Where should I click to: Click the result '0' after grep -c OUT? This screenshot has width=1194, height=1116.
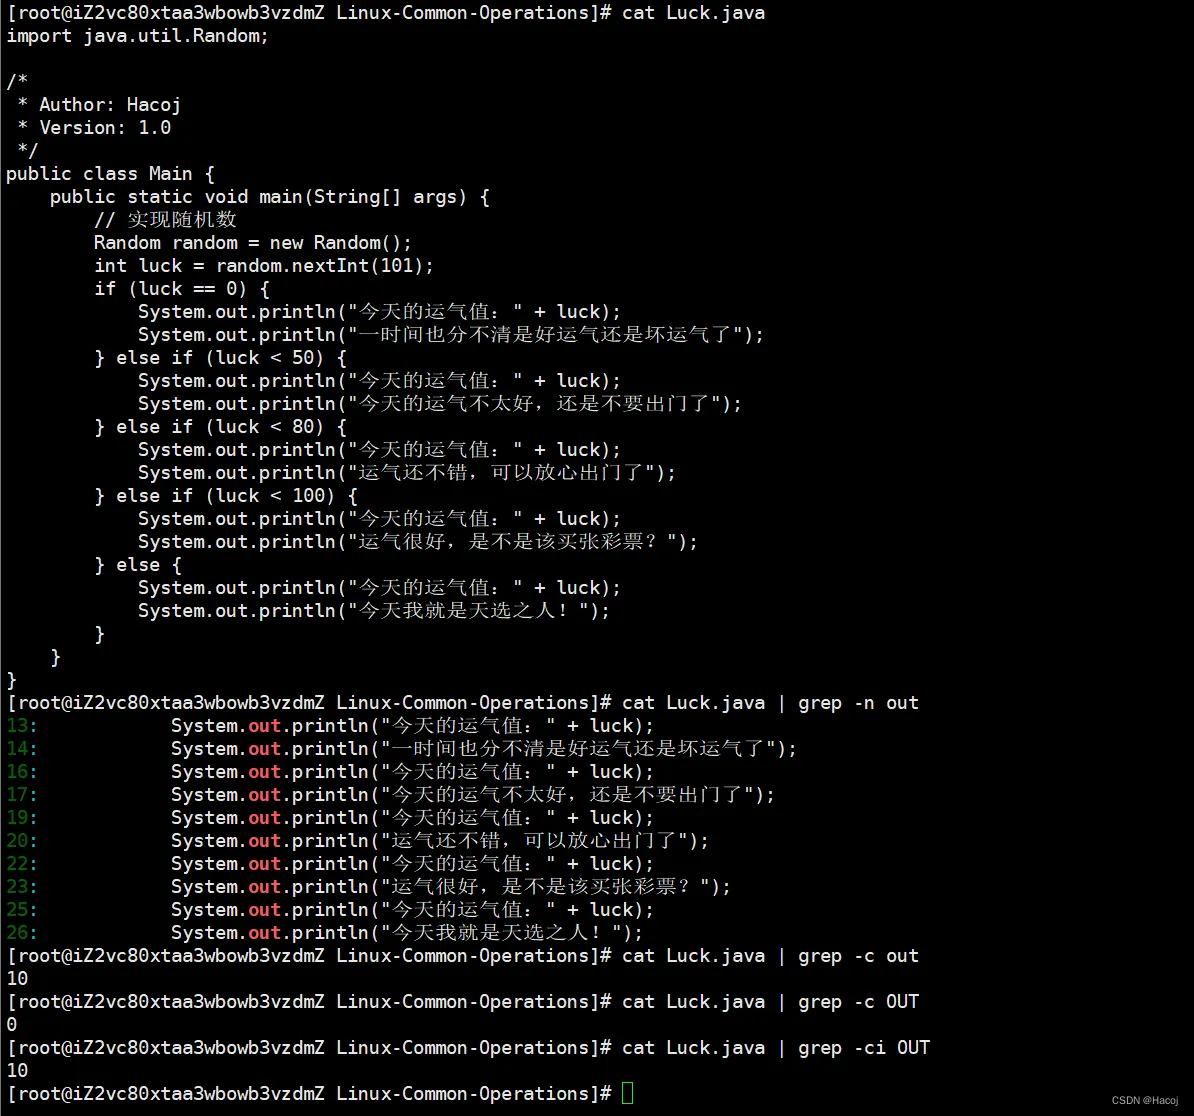coord(11,1025)
